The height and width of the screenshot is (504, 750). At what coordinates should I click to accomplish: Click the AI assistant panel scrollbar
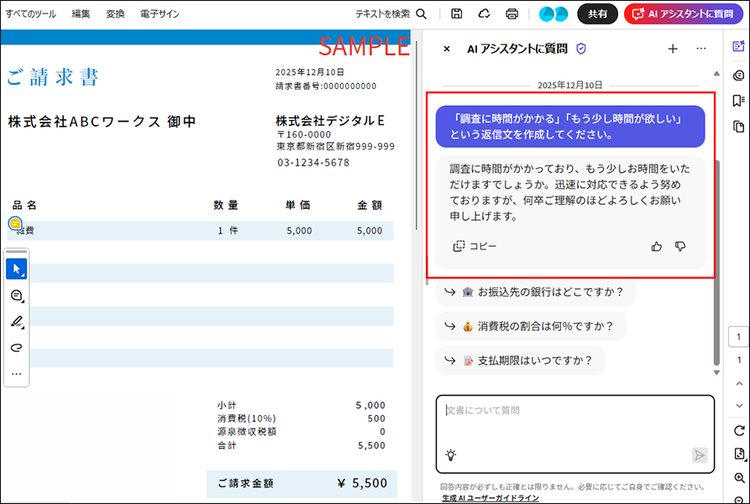(716, 250)
